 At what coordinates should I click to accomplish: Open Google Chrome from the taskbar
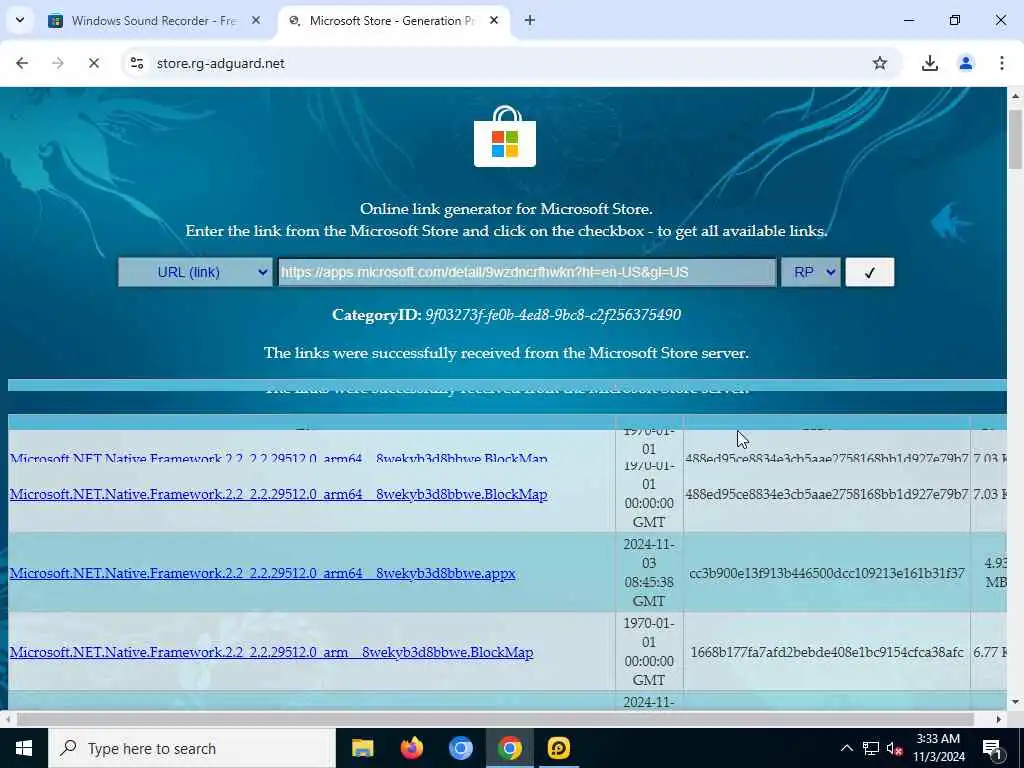tap(509, 748)
